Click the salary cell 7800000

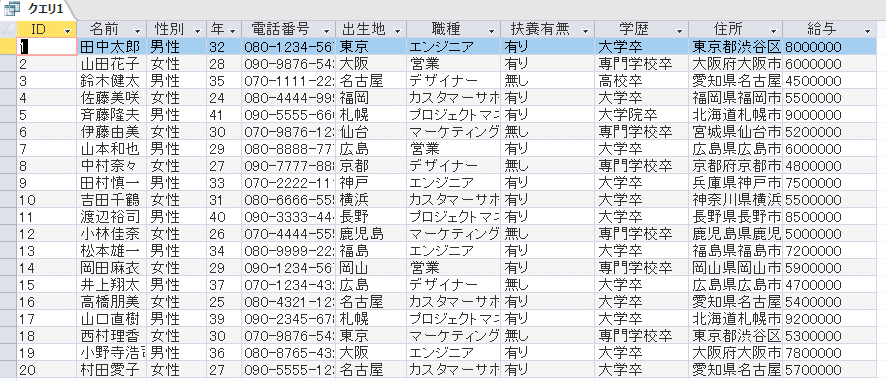(829, 353)
